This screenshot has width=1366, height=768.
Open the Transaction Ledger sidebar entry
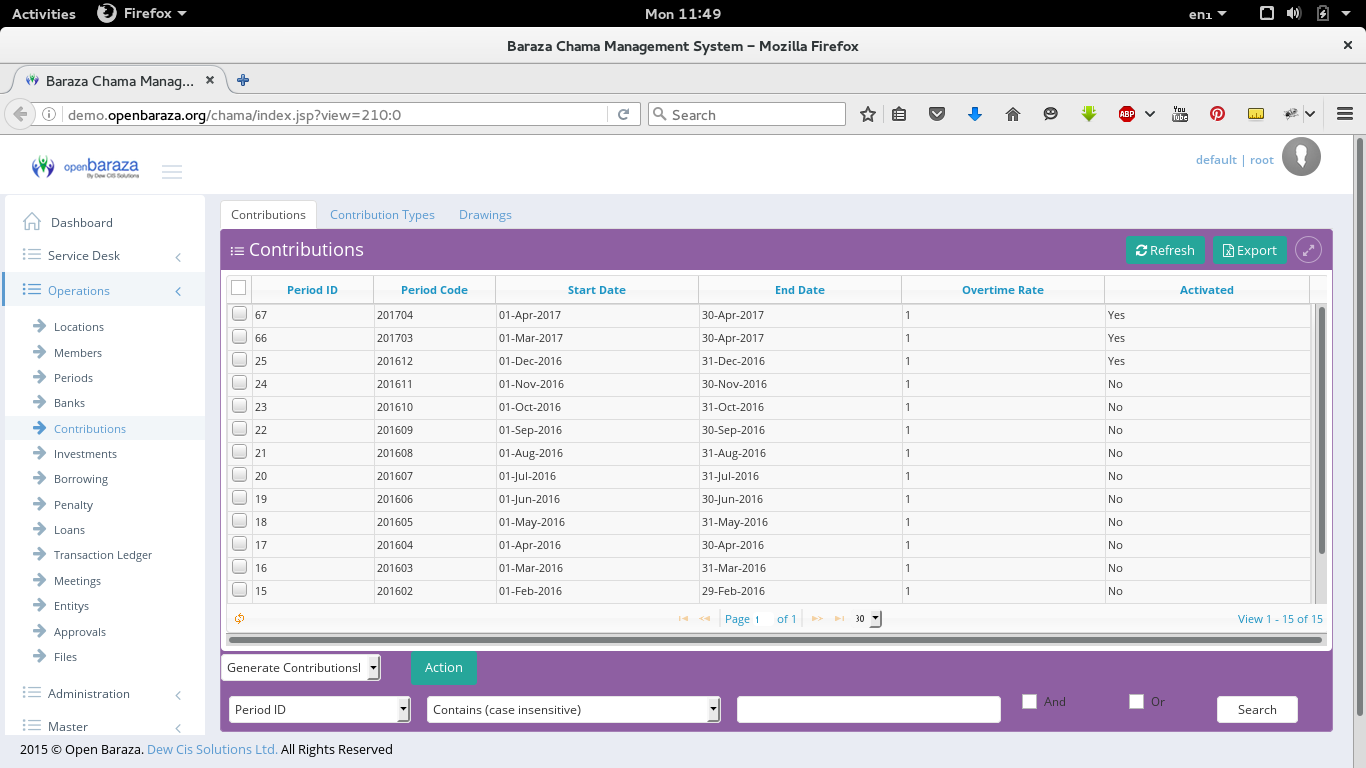click(x=101, y=554)
